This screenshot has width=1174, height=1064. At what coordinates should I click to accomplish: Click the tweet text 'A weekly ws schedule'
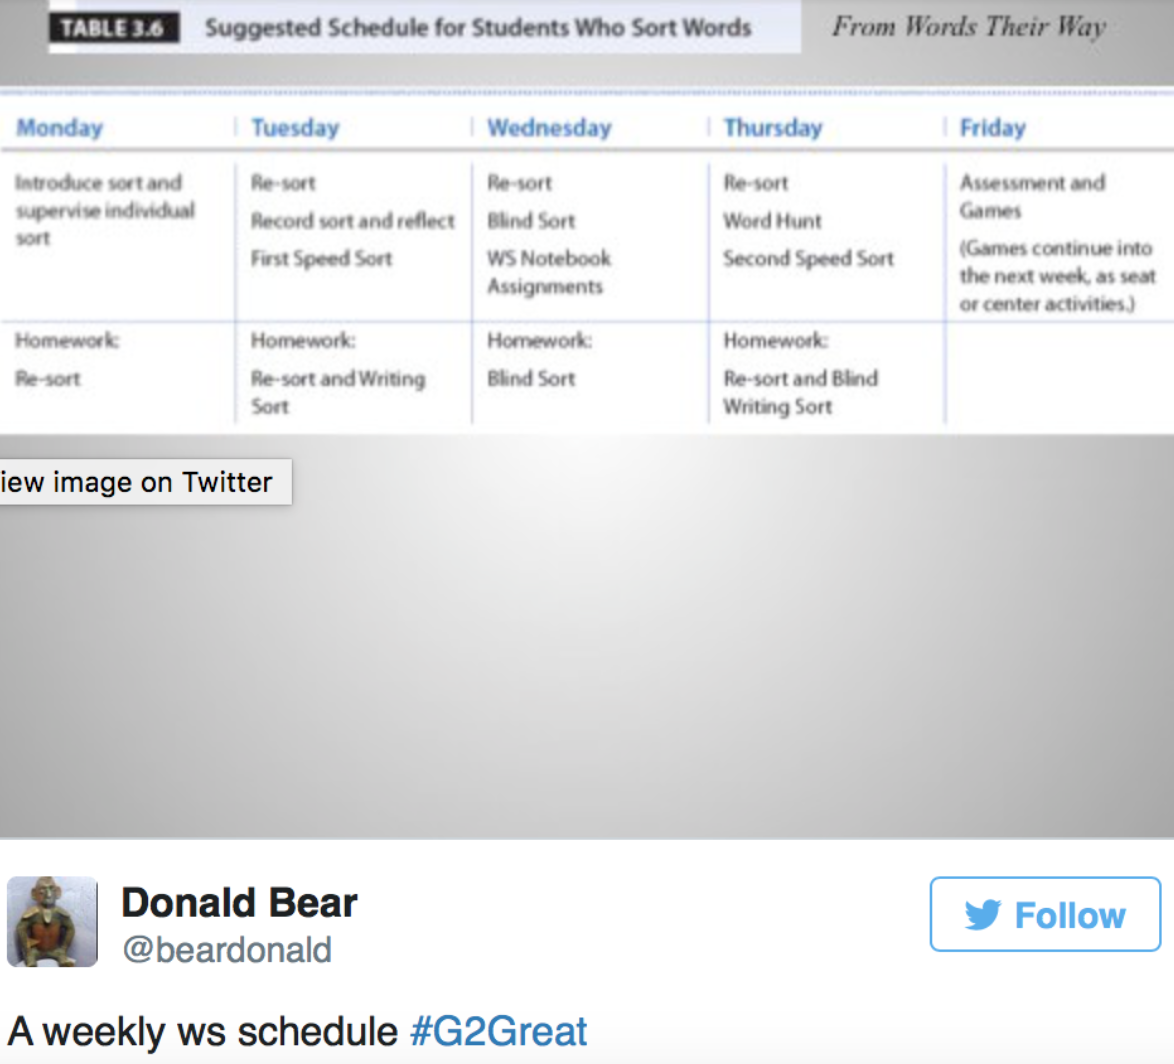(203, 1032)
